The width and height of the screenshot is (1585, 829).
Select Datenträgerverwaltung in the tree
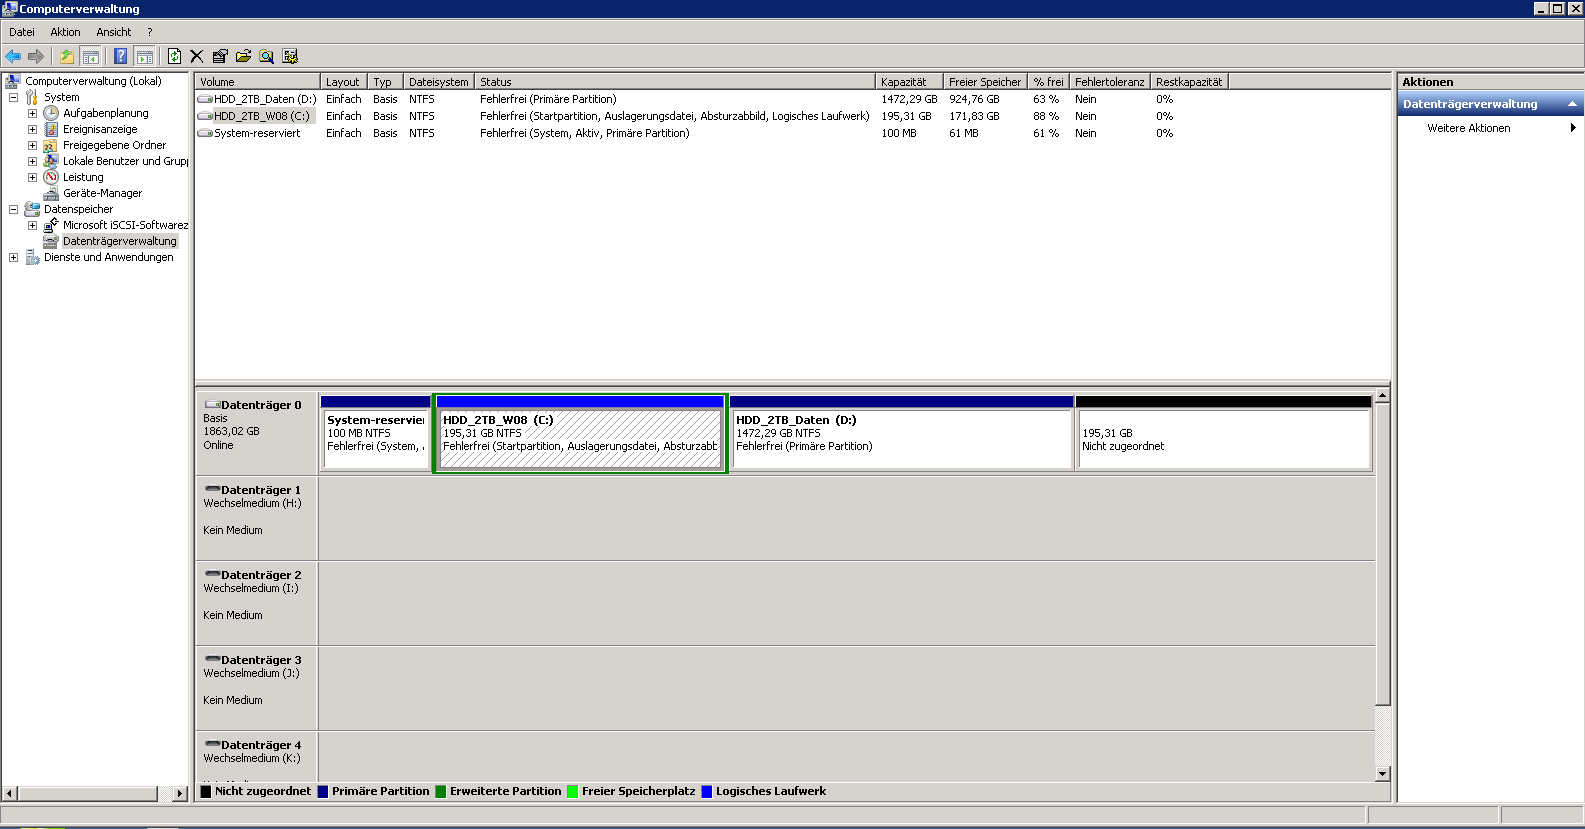click(119, 241)
